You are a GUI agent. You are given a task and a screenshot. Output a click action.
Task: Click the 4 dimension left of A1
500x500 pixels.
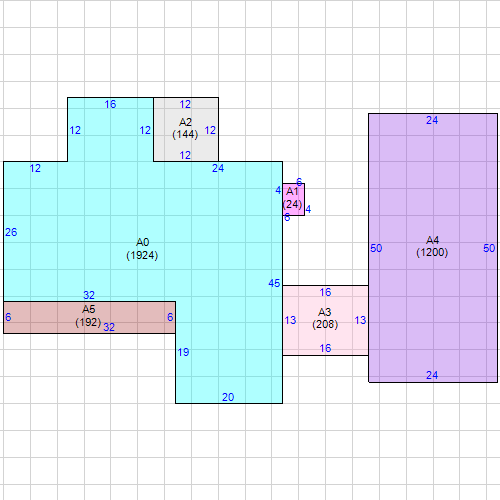[278, 190]
